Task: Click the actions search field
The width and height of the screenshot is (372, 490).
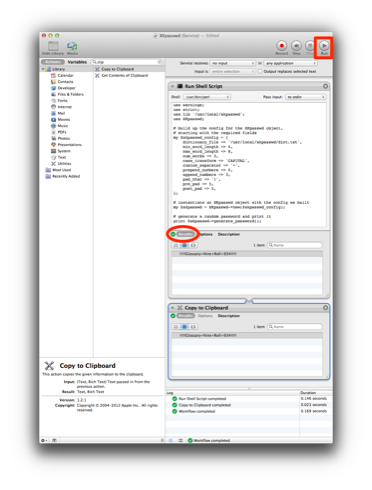Action: (127, 62)
